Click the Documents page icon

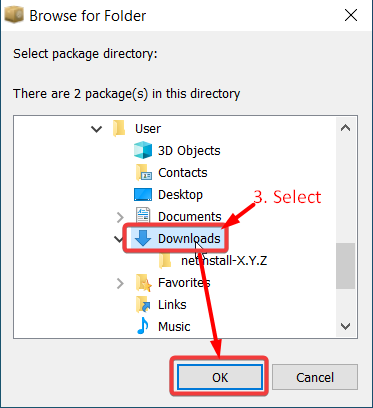click(143, 216)
